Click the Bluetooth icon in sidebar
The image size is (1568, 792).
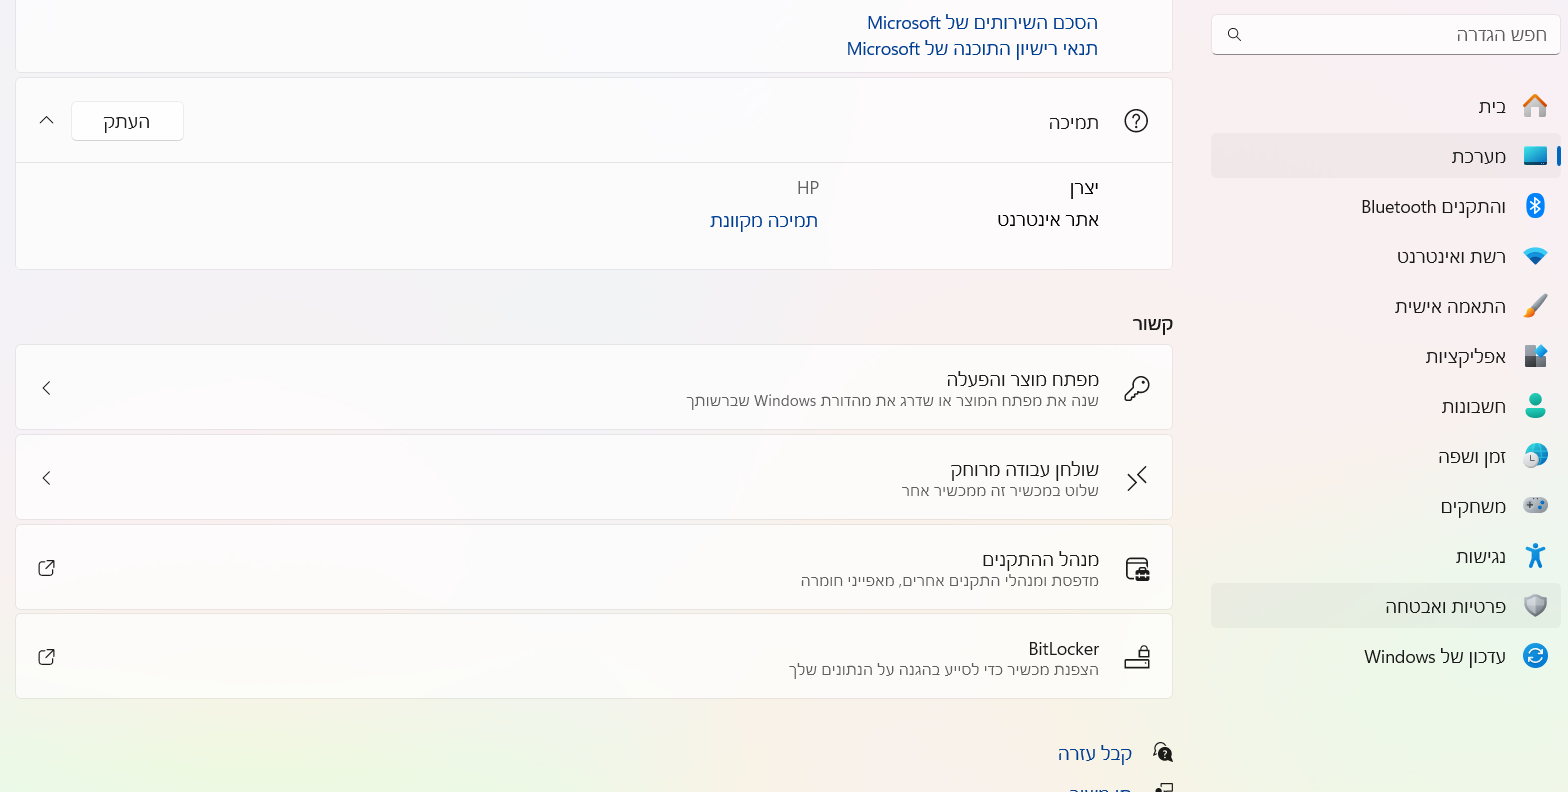coord(1535,206)
